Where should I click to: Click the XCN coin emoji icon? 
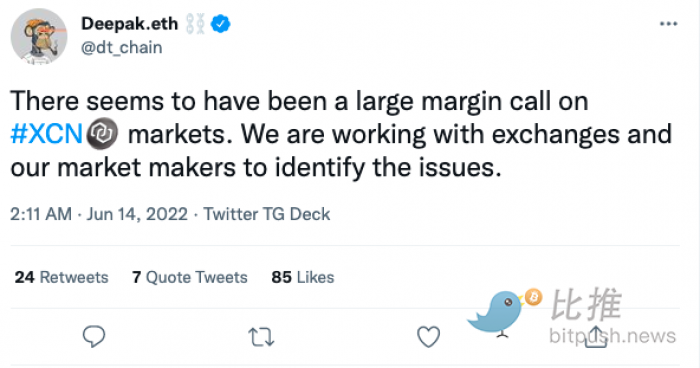[x=102, y=134]
